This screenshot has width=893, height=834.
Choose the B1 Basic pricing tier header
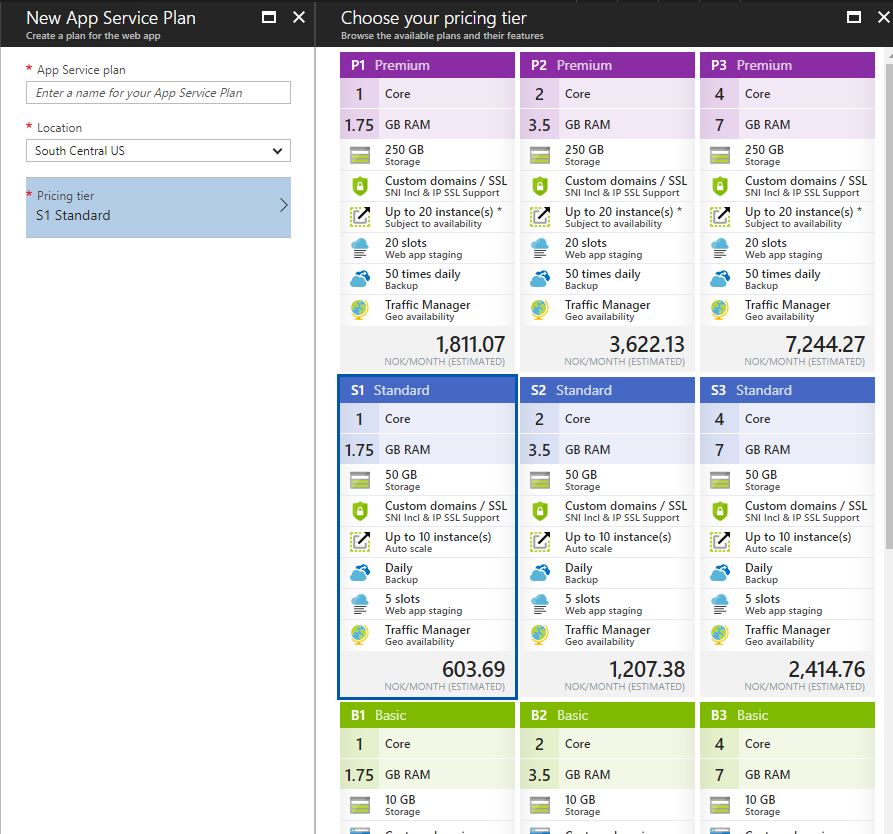[427, 715]
